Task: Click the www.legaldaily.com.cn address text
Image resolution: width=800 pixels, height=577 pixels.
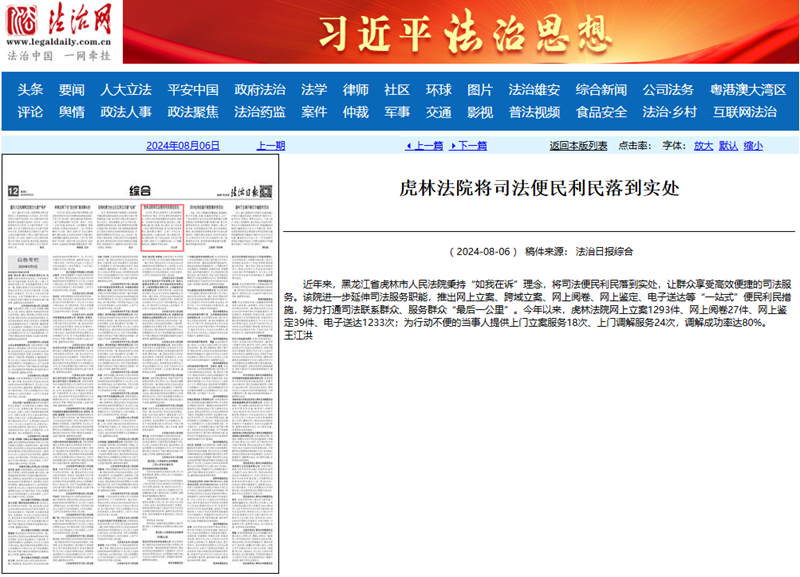Action: [59, 42]
